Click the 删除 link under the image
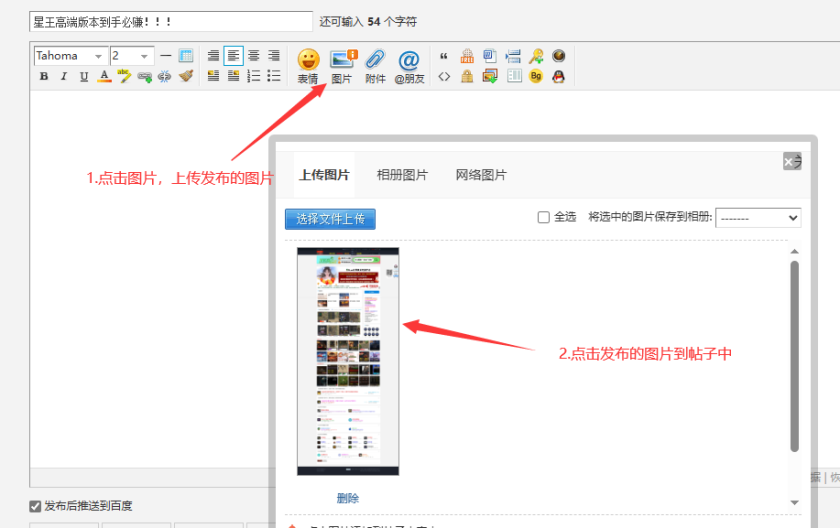The image size is (840, 528). coord(348,498)
